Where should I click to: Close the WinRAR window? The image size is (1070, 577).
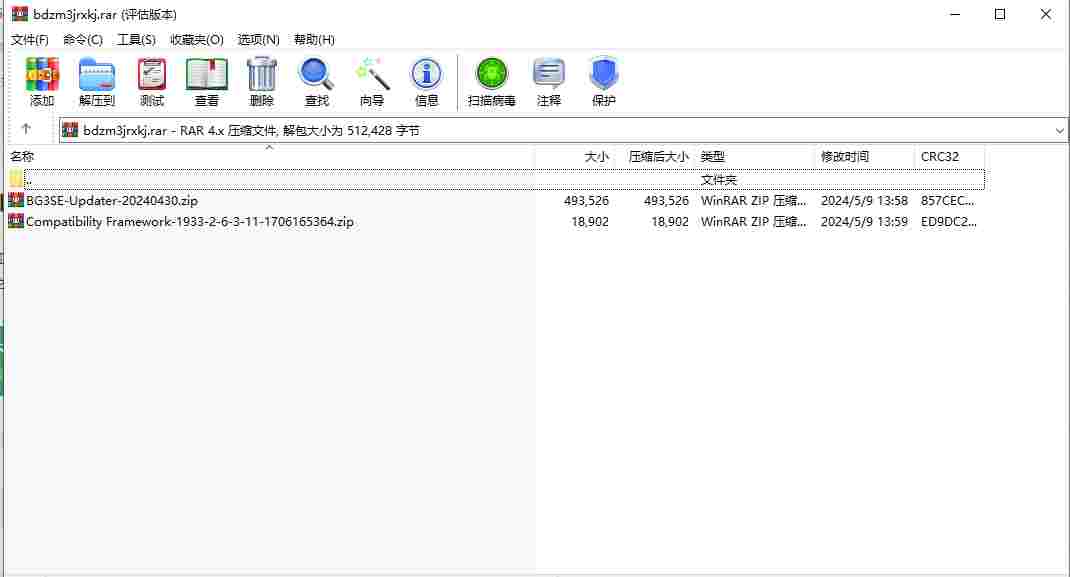[1045, 14]
